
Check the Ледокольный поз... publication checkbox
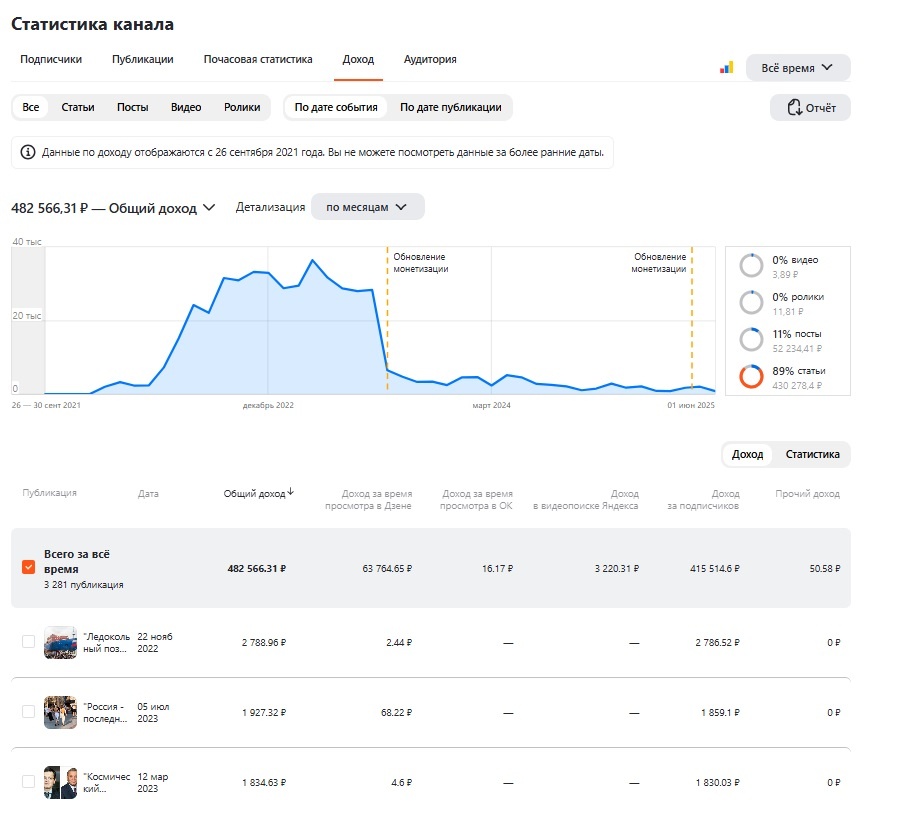coord(28,642)
